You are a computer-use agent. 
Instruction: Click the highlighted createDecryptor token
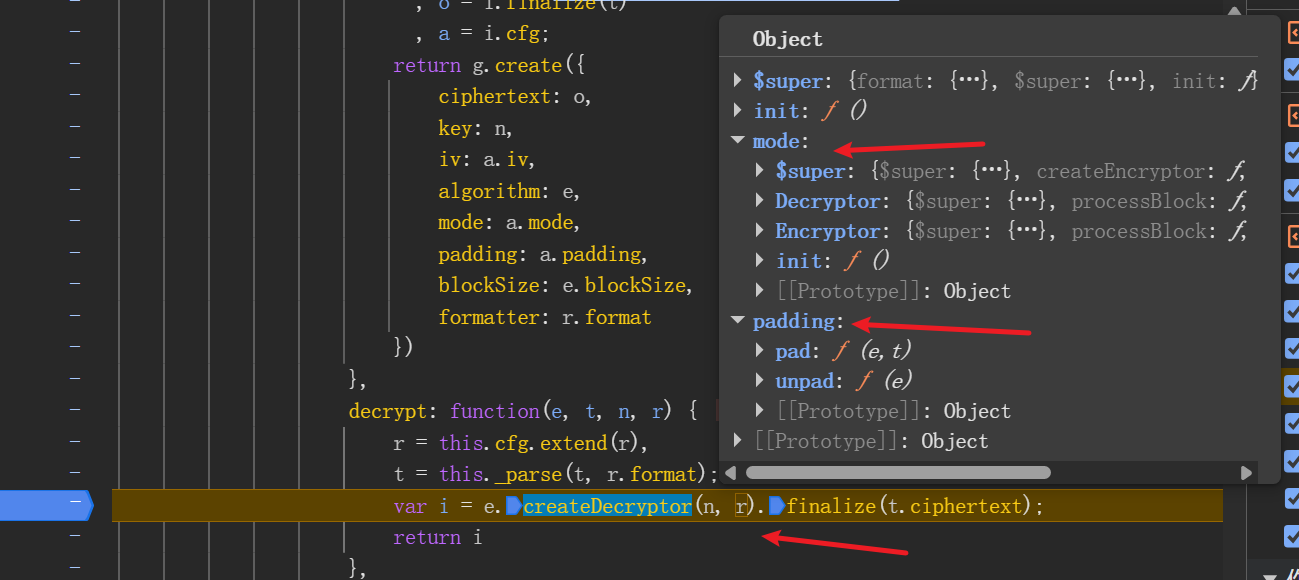tap(606, 506)
